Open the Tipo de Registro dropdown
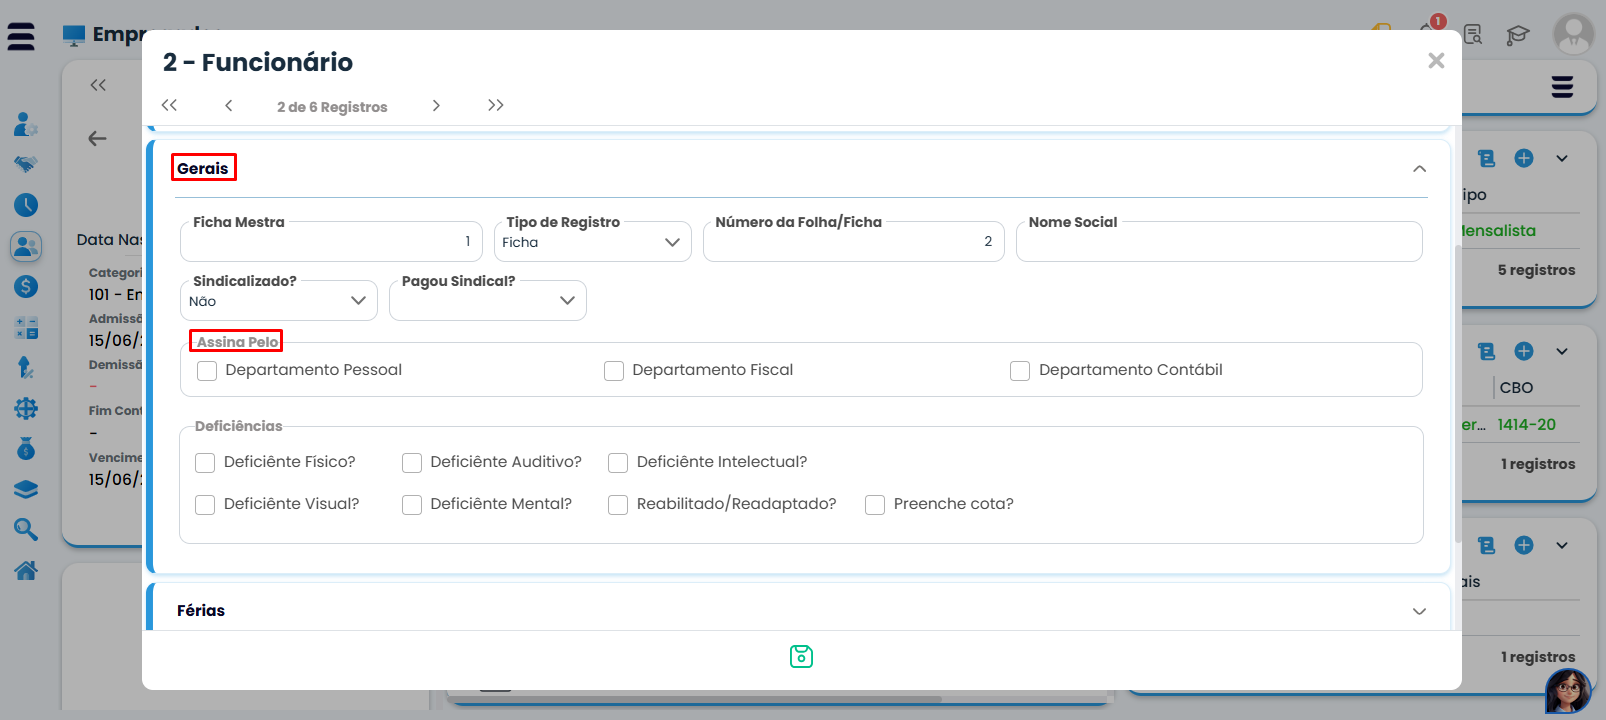The height and width of the screenshot is (720, 1606). coord(592,243)
